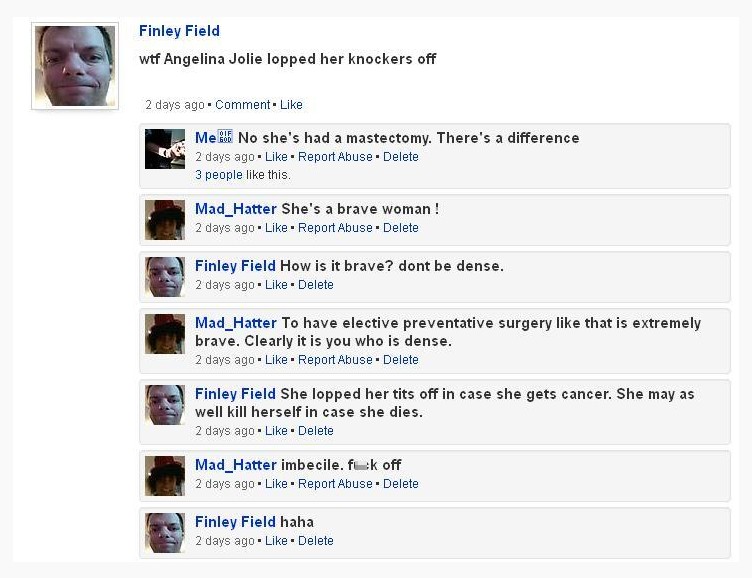The height and width of the screenshot is (578, 752).
Task: Open the Me commenter username link
Action: coord(205,138)
